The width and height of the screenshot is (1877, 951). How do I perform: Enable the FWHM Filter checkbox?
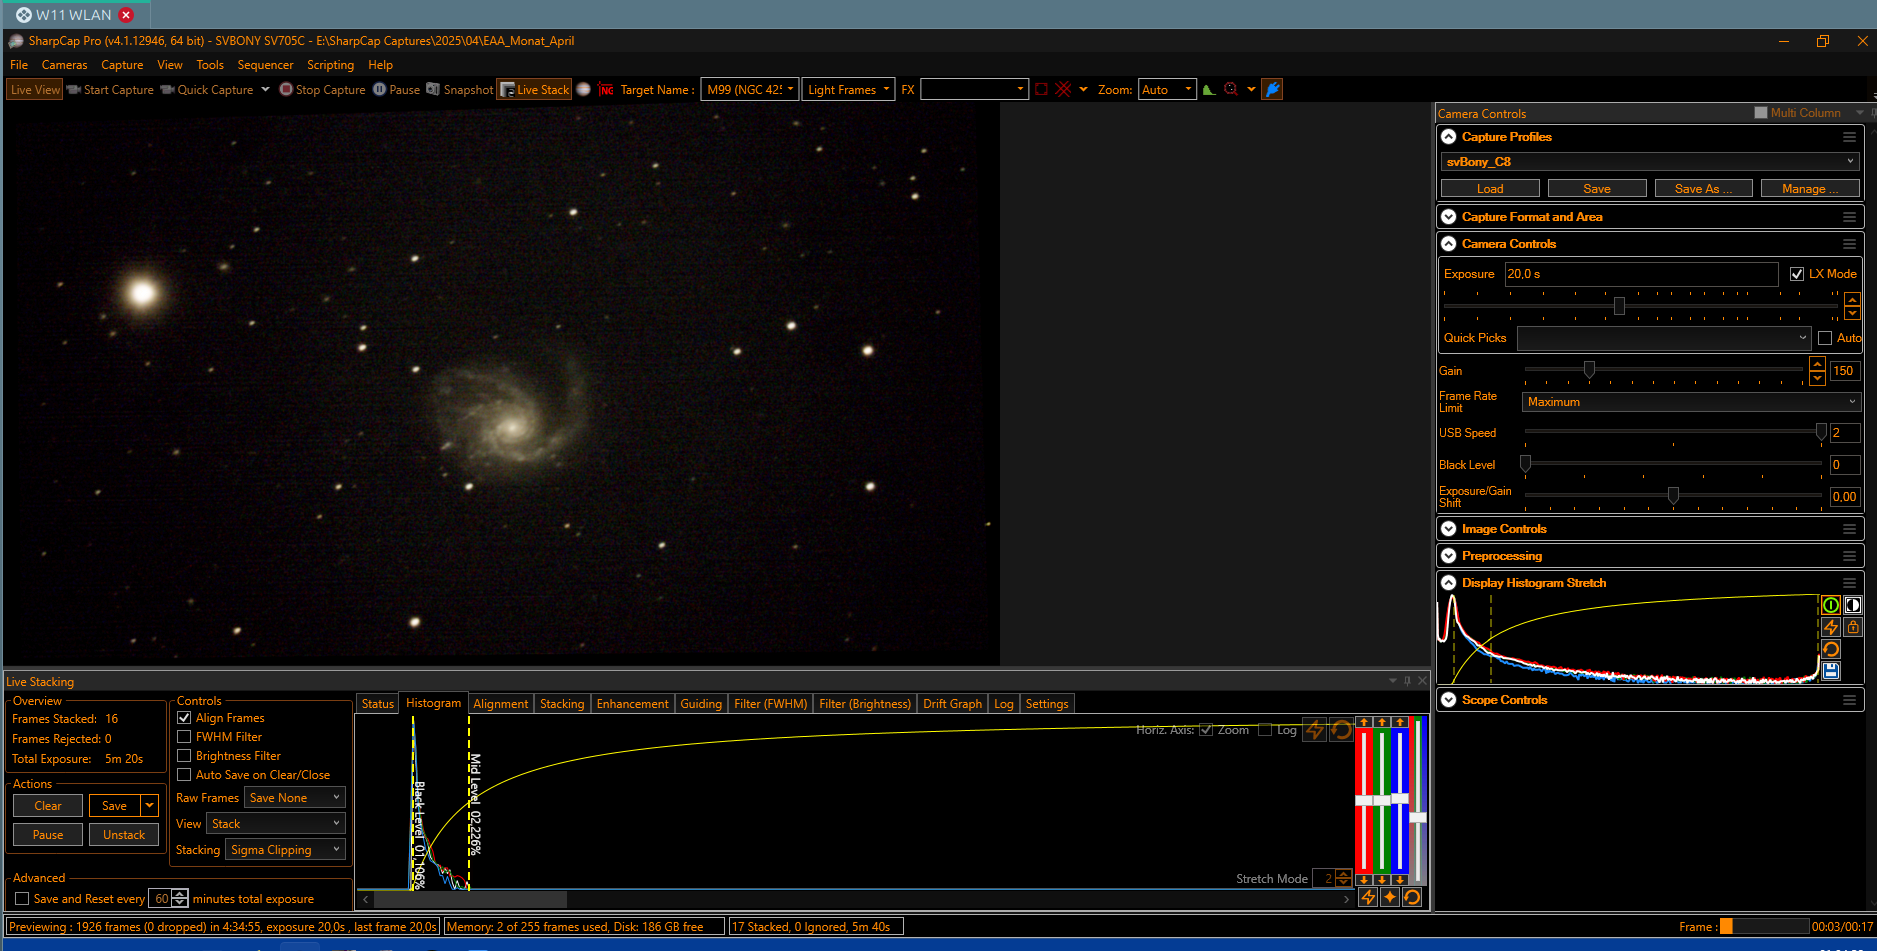point(184,737)
